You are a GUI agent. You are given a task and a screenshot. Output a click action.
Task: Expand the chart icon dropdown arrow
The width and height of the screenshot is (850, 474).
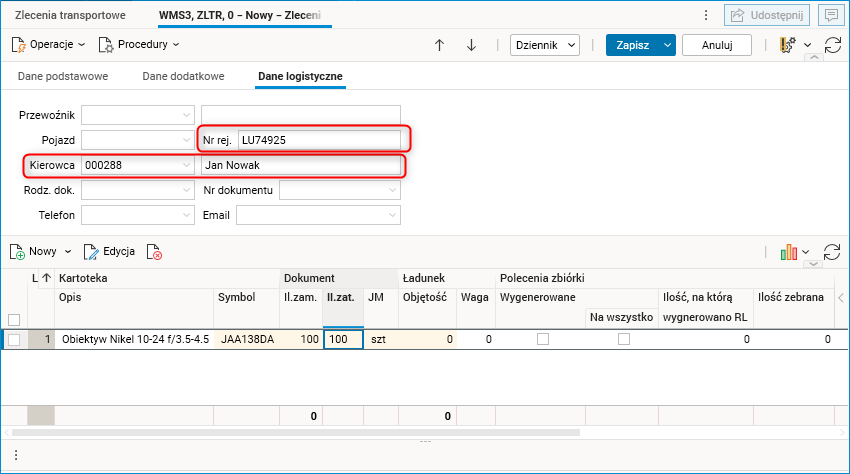click(x=806, y=252)
